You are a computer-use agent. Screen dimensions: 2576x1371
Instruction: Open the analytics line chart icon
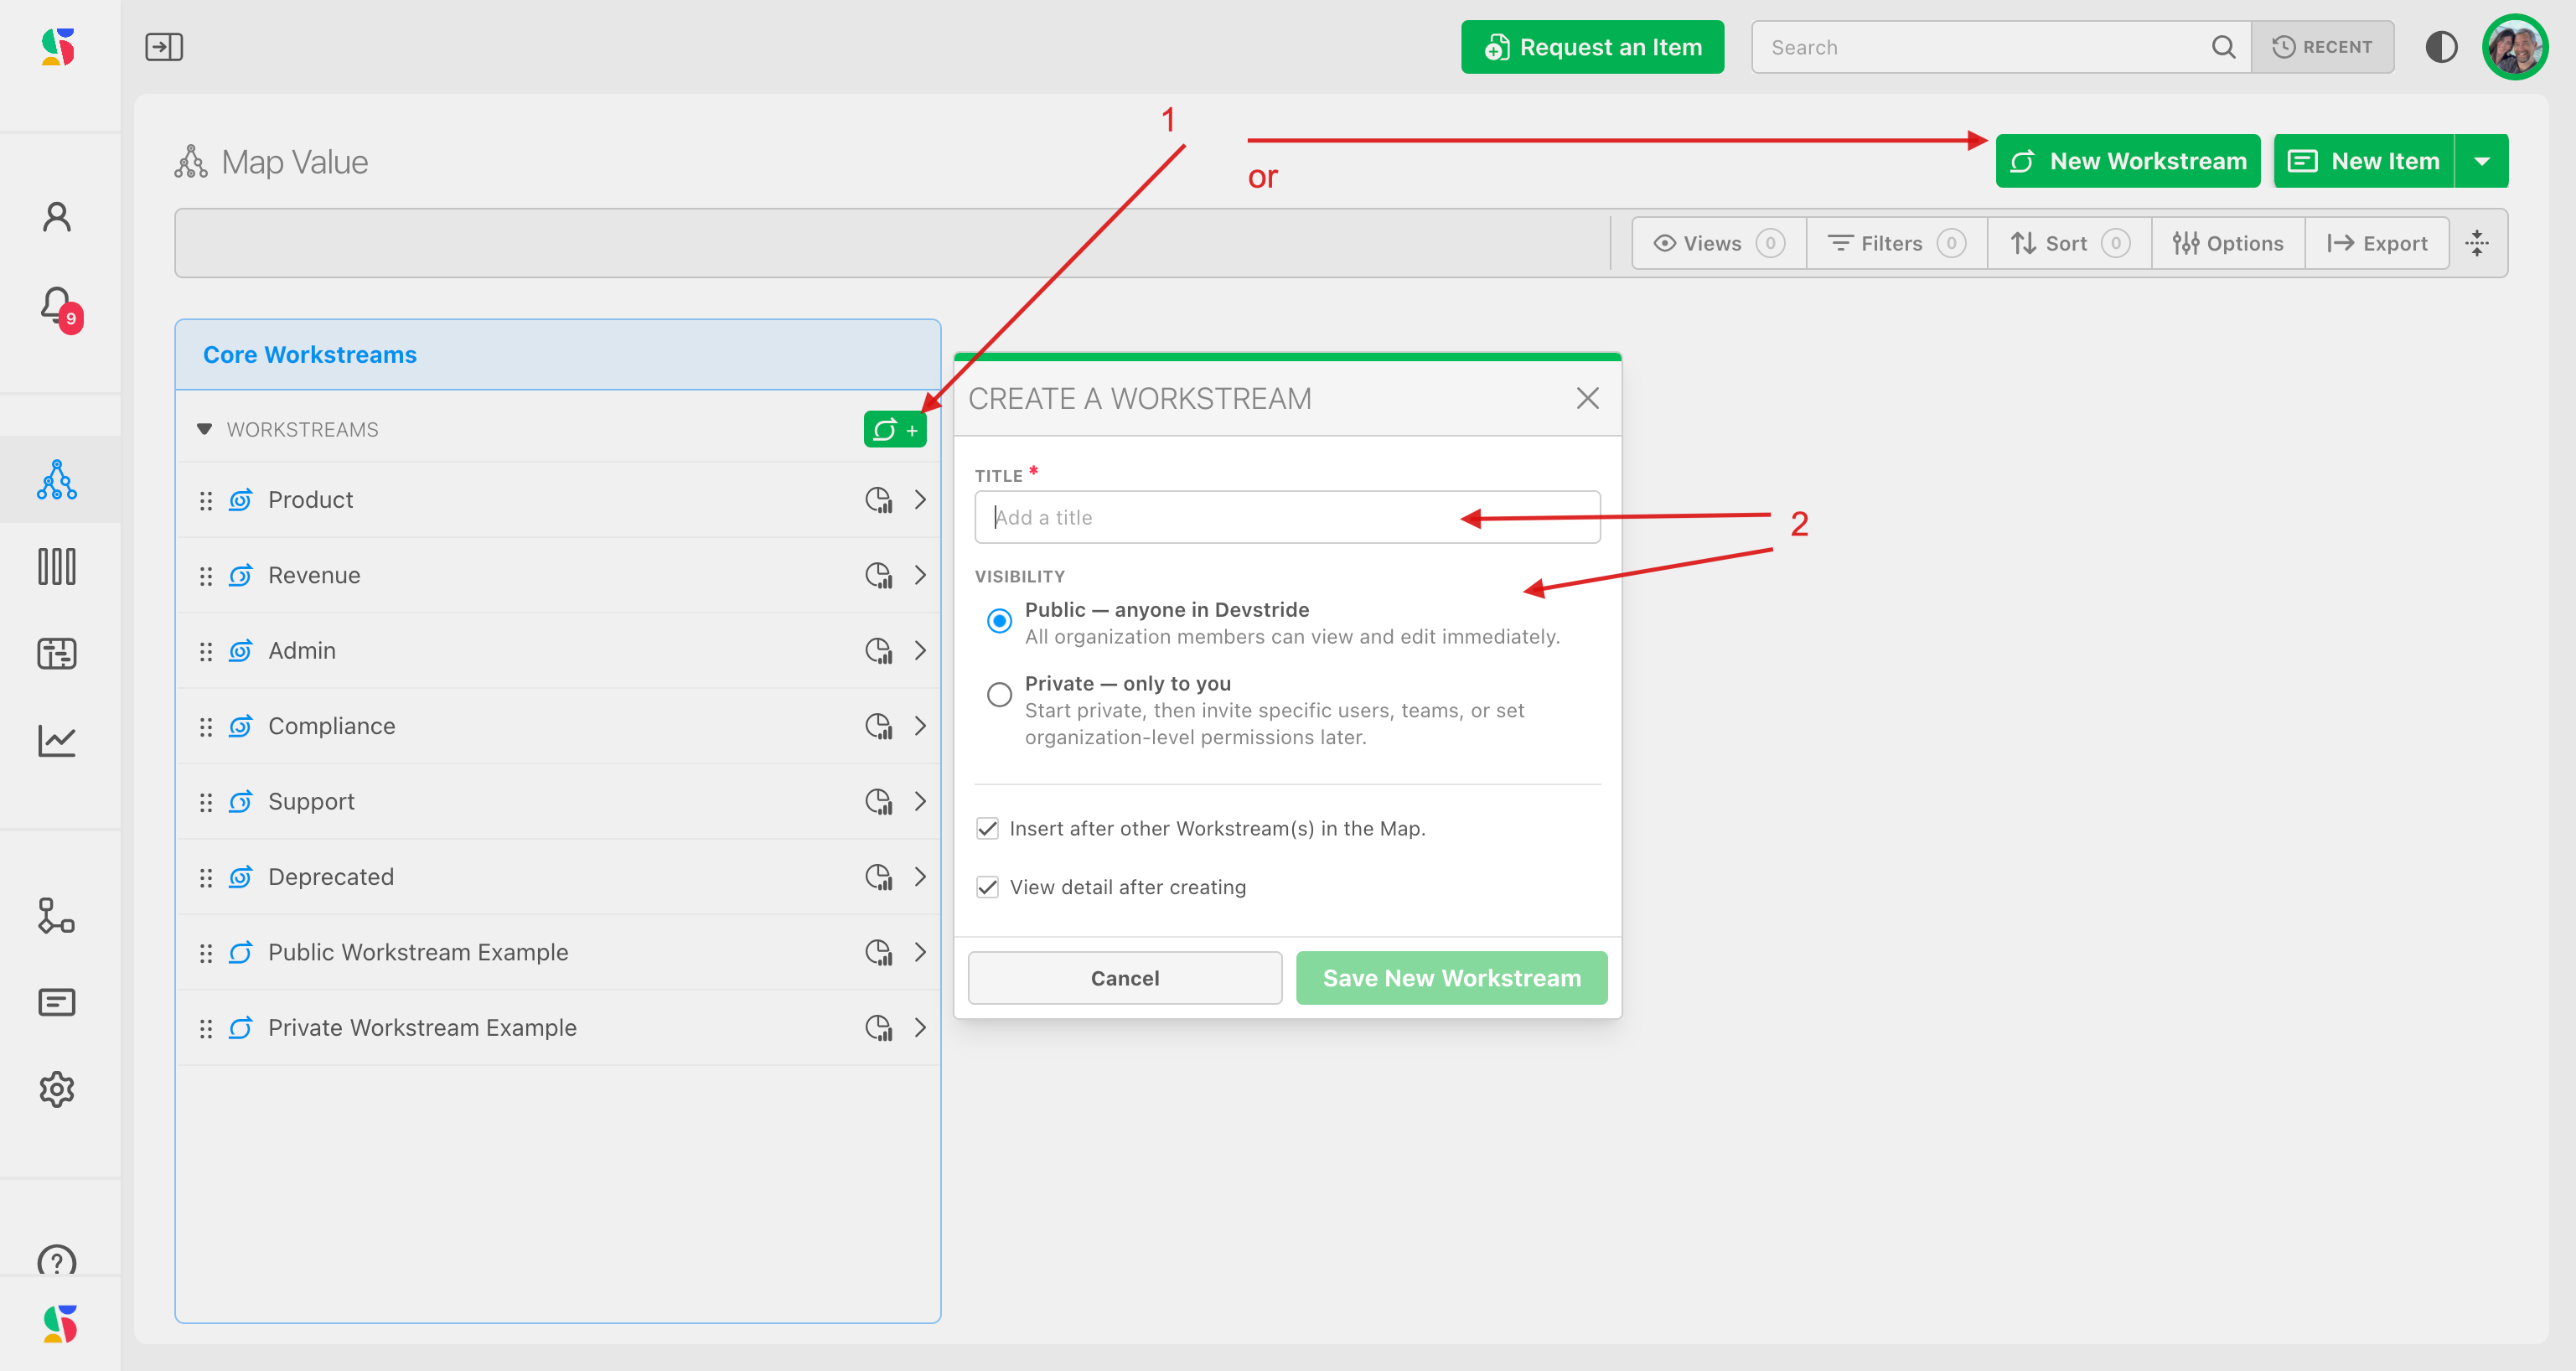pyautogui.click(x=57, y=741)
